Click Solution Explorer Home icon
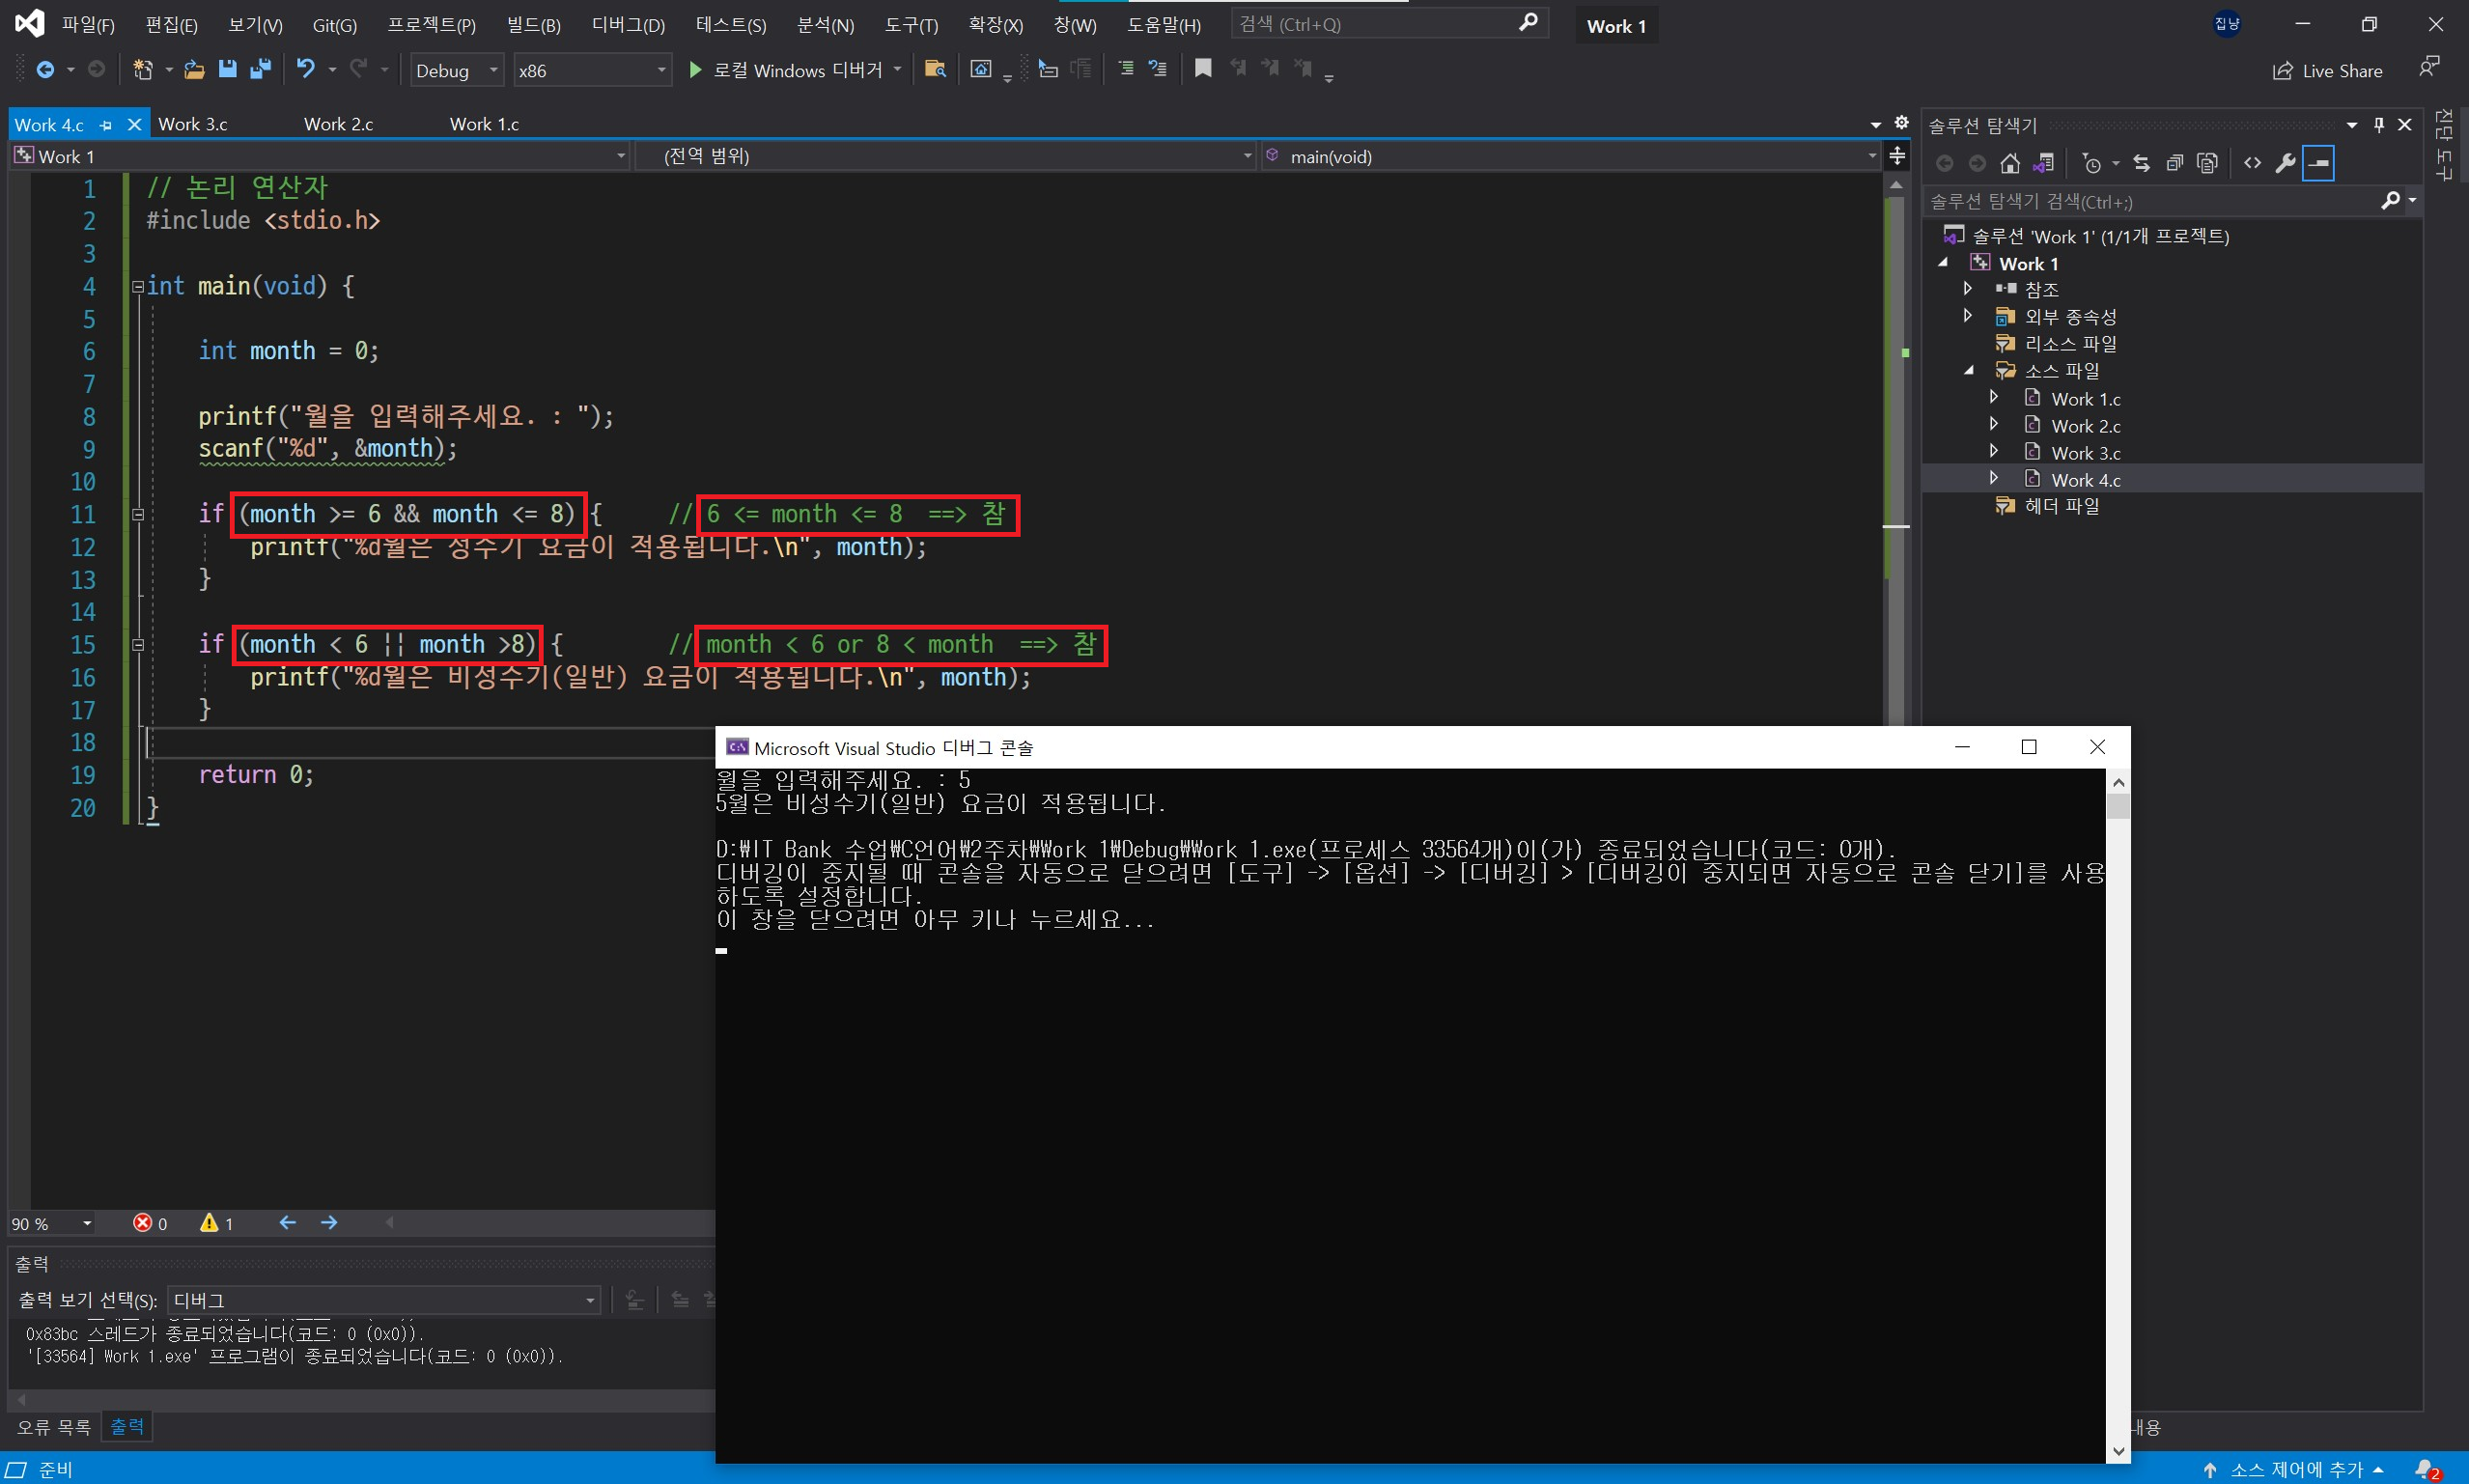This screenshot has height=1484, width=2469. (2010, 163)
